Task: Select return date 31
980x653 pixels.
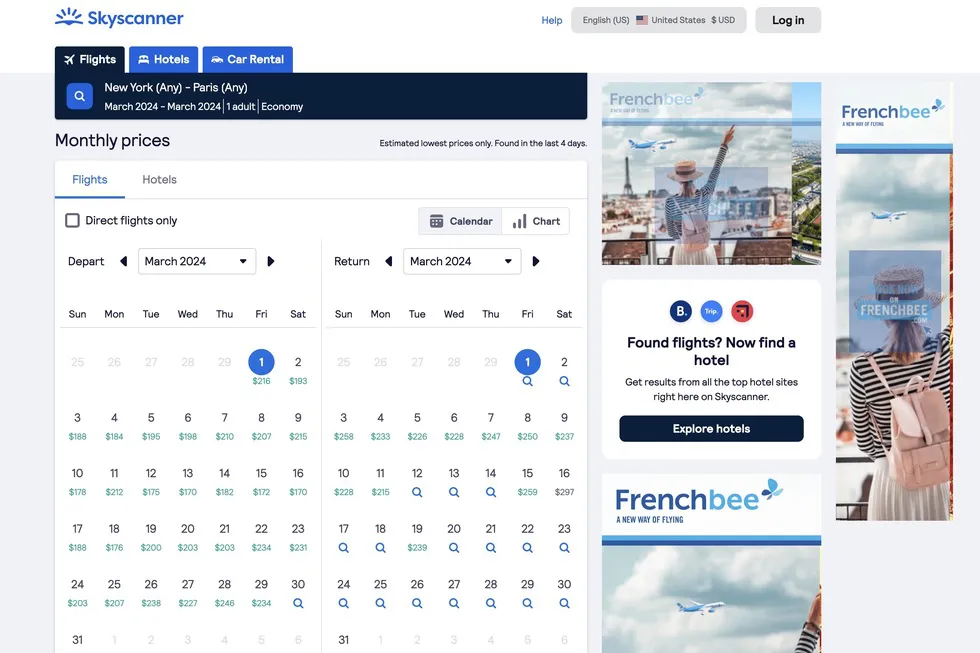Action: (343, 640)
